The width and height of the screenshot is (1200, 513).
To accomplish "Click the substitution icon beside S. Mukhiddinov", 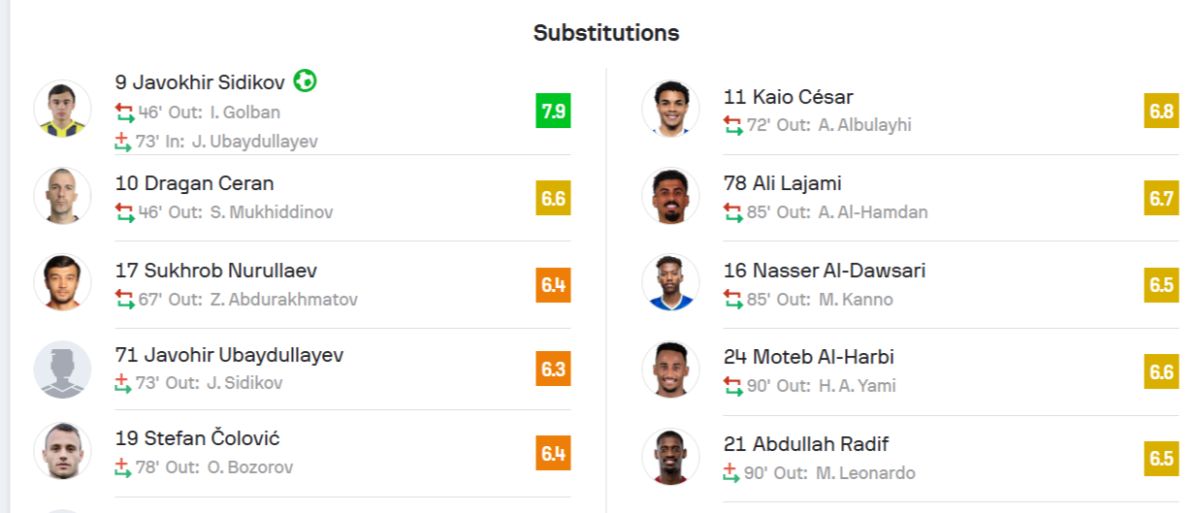I will (x=124, y=212).
